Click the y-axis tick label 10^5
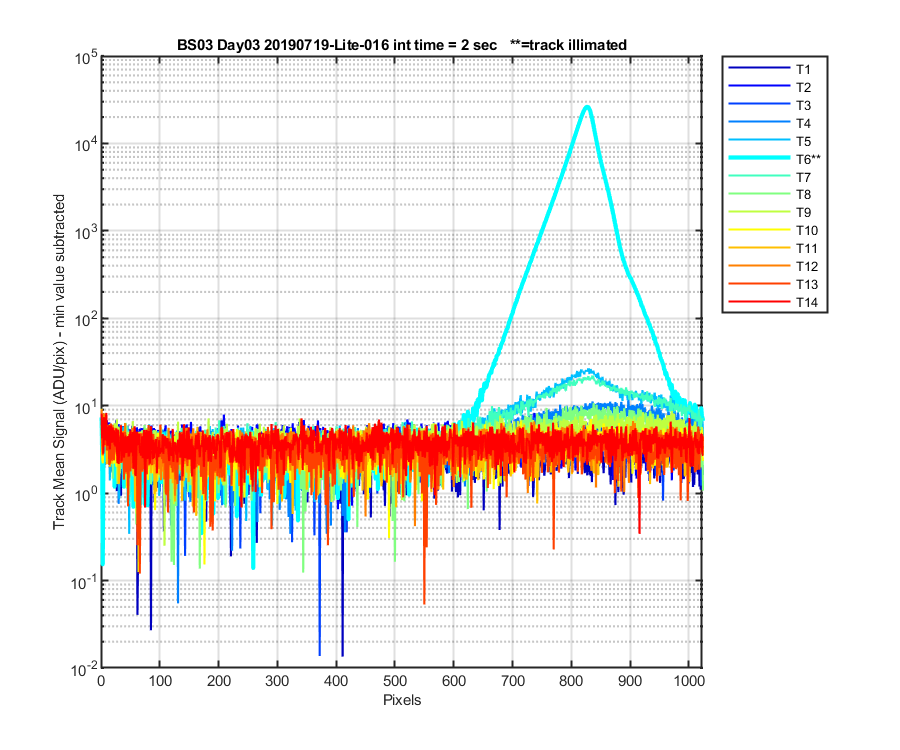This screenshot has height=750, width=900. [x=85, y=58]
